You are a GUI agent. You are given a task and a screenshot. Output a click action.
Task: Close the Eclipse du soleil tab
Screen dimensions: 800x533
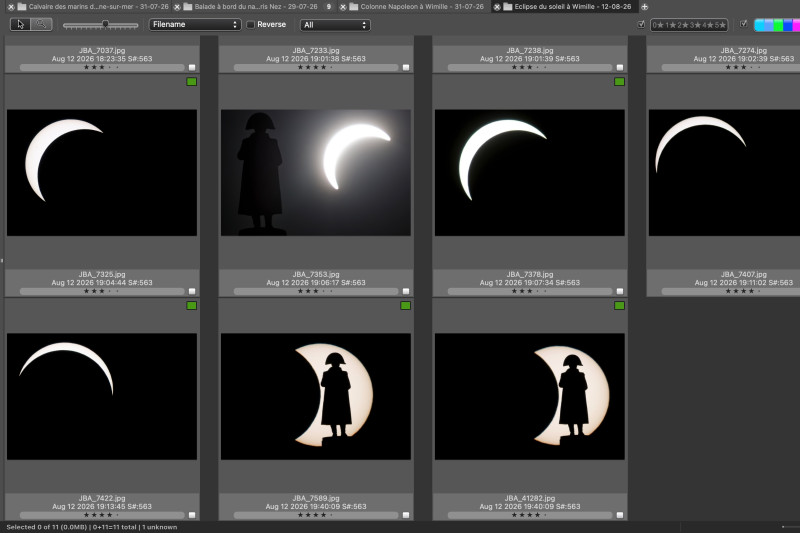[497, 7]
